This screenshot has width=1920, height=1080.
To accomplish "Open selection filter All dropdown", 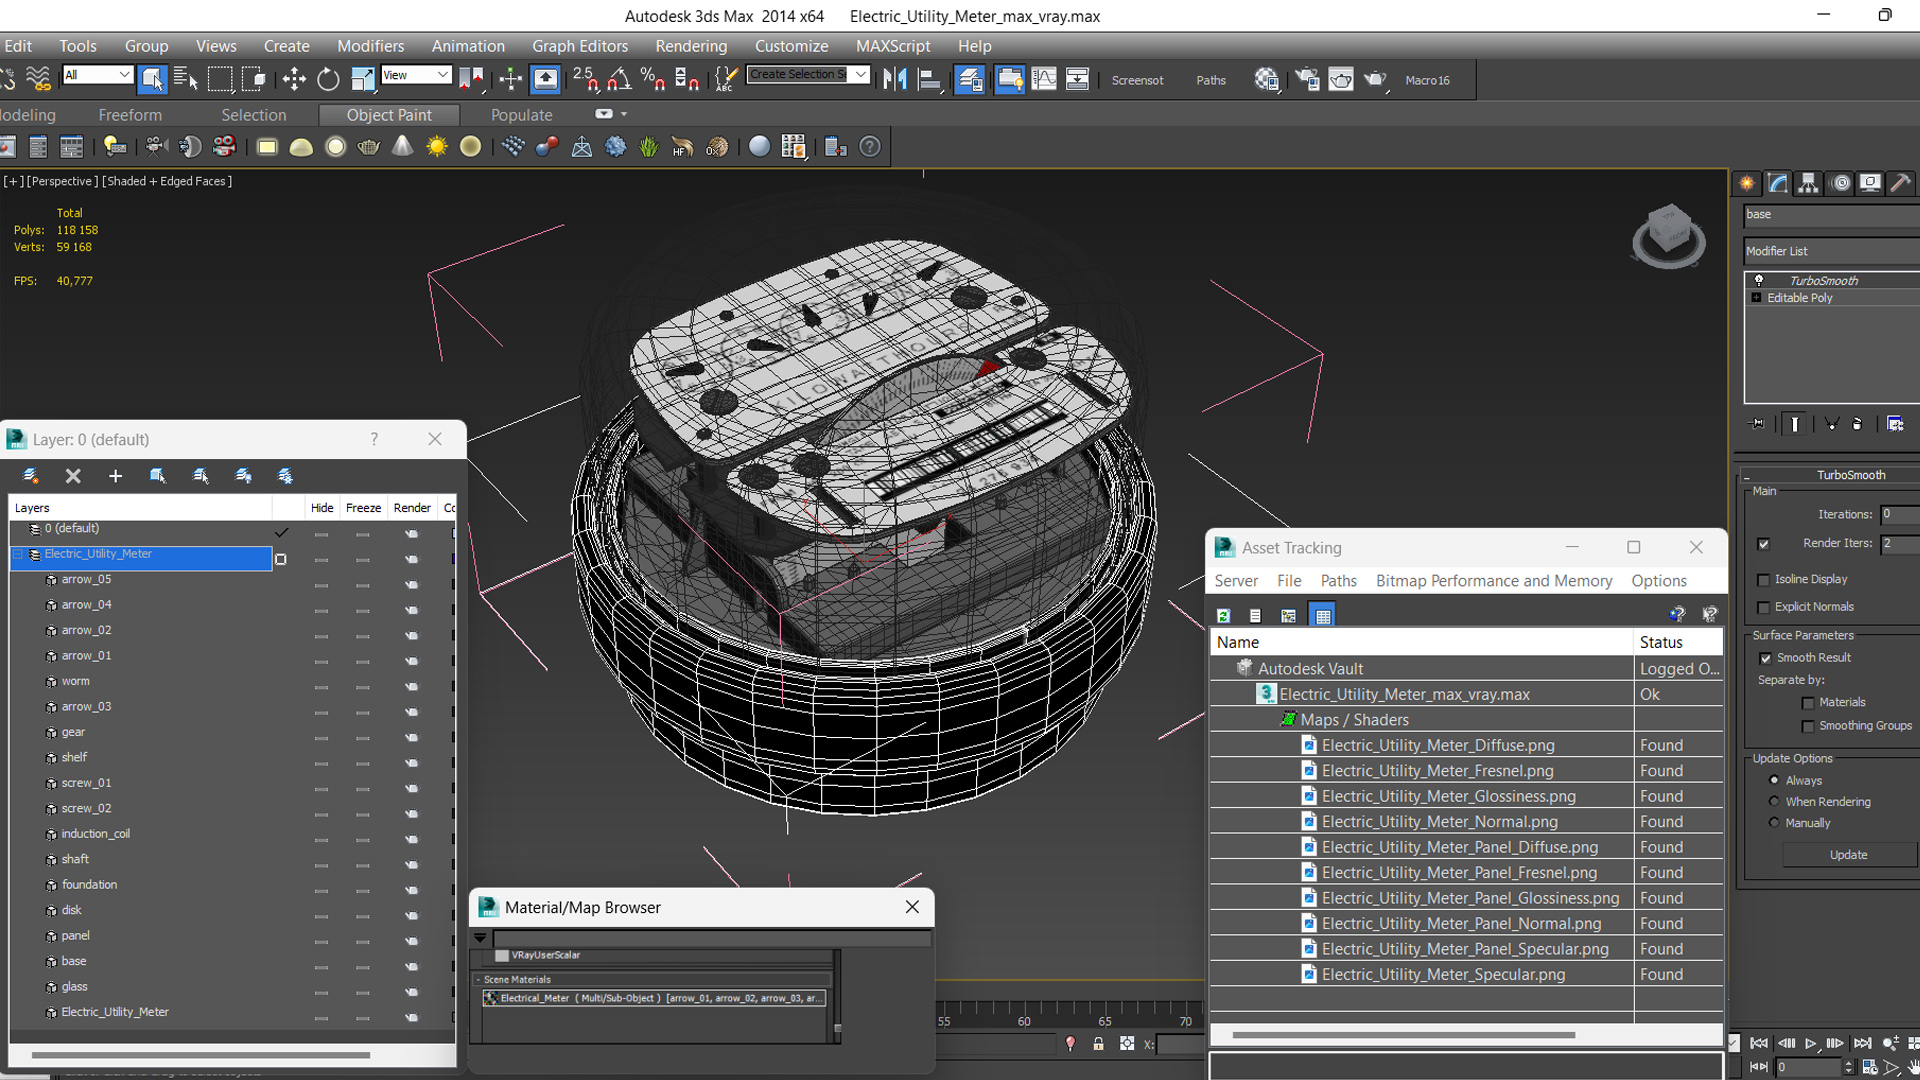I will point(97,75).
